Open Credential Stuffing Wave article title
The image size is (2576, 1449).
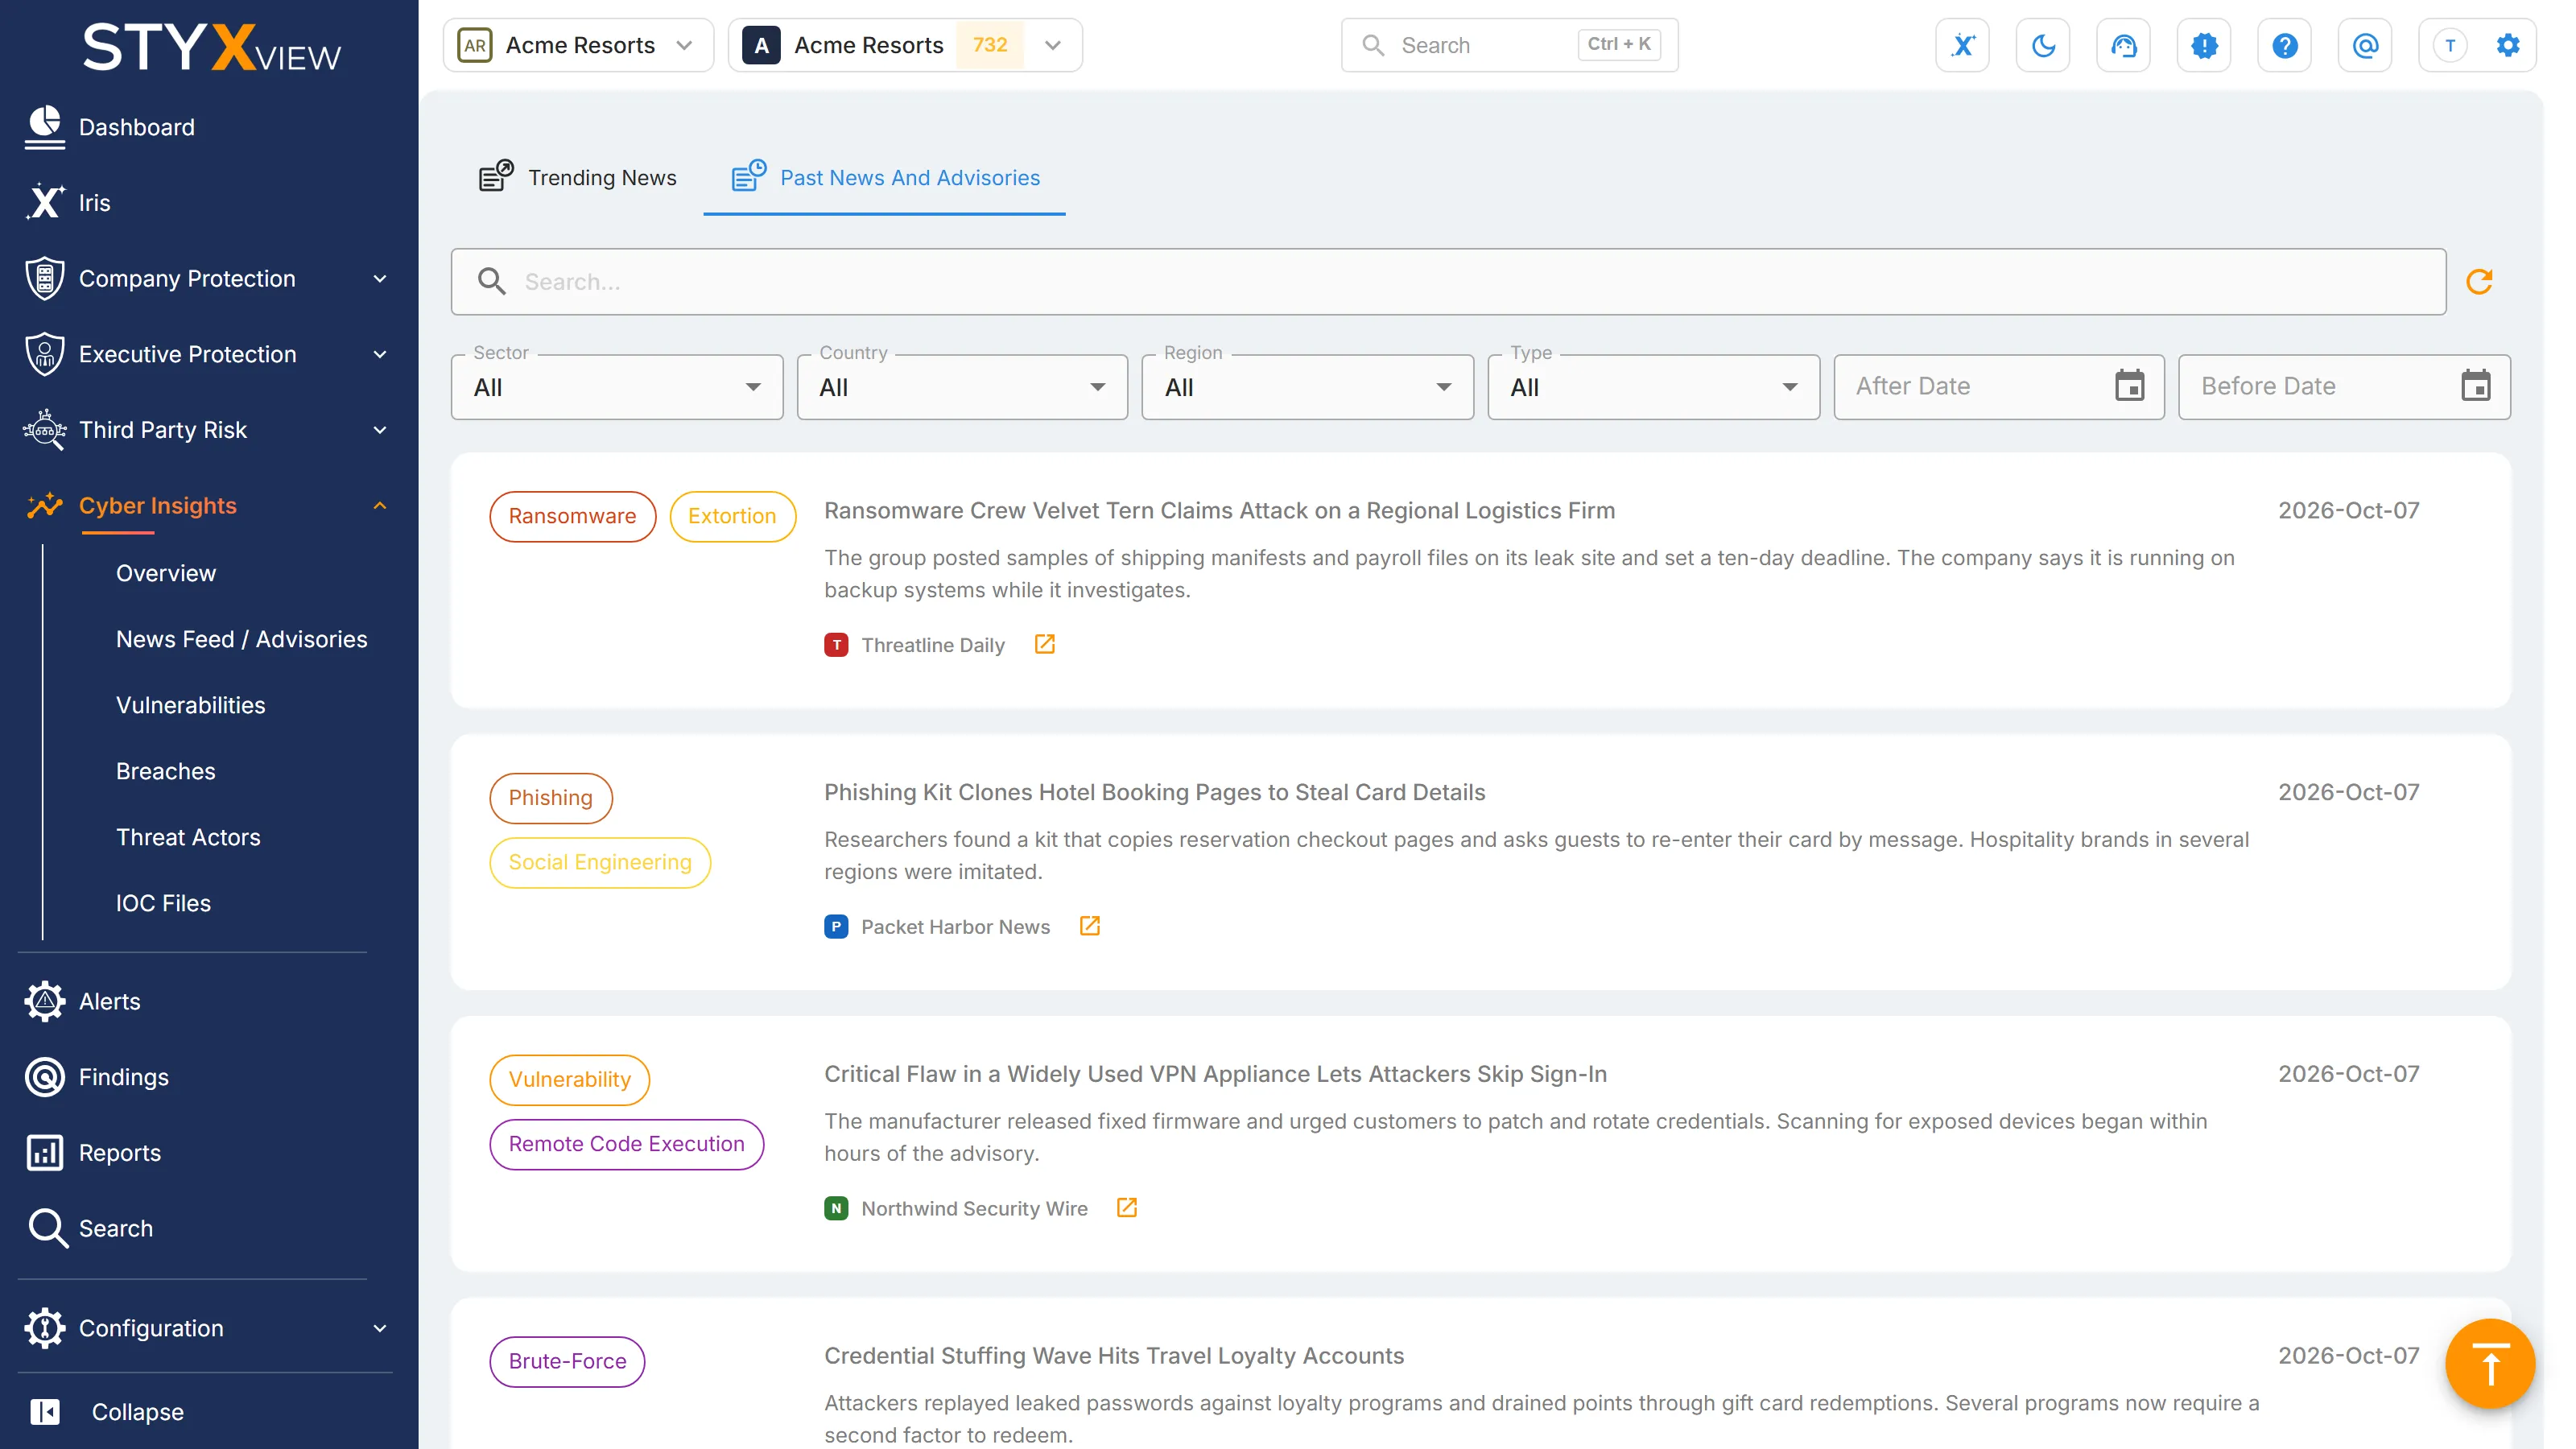pyautogui.click(x=1114, y=1356)
